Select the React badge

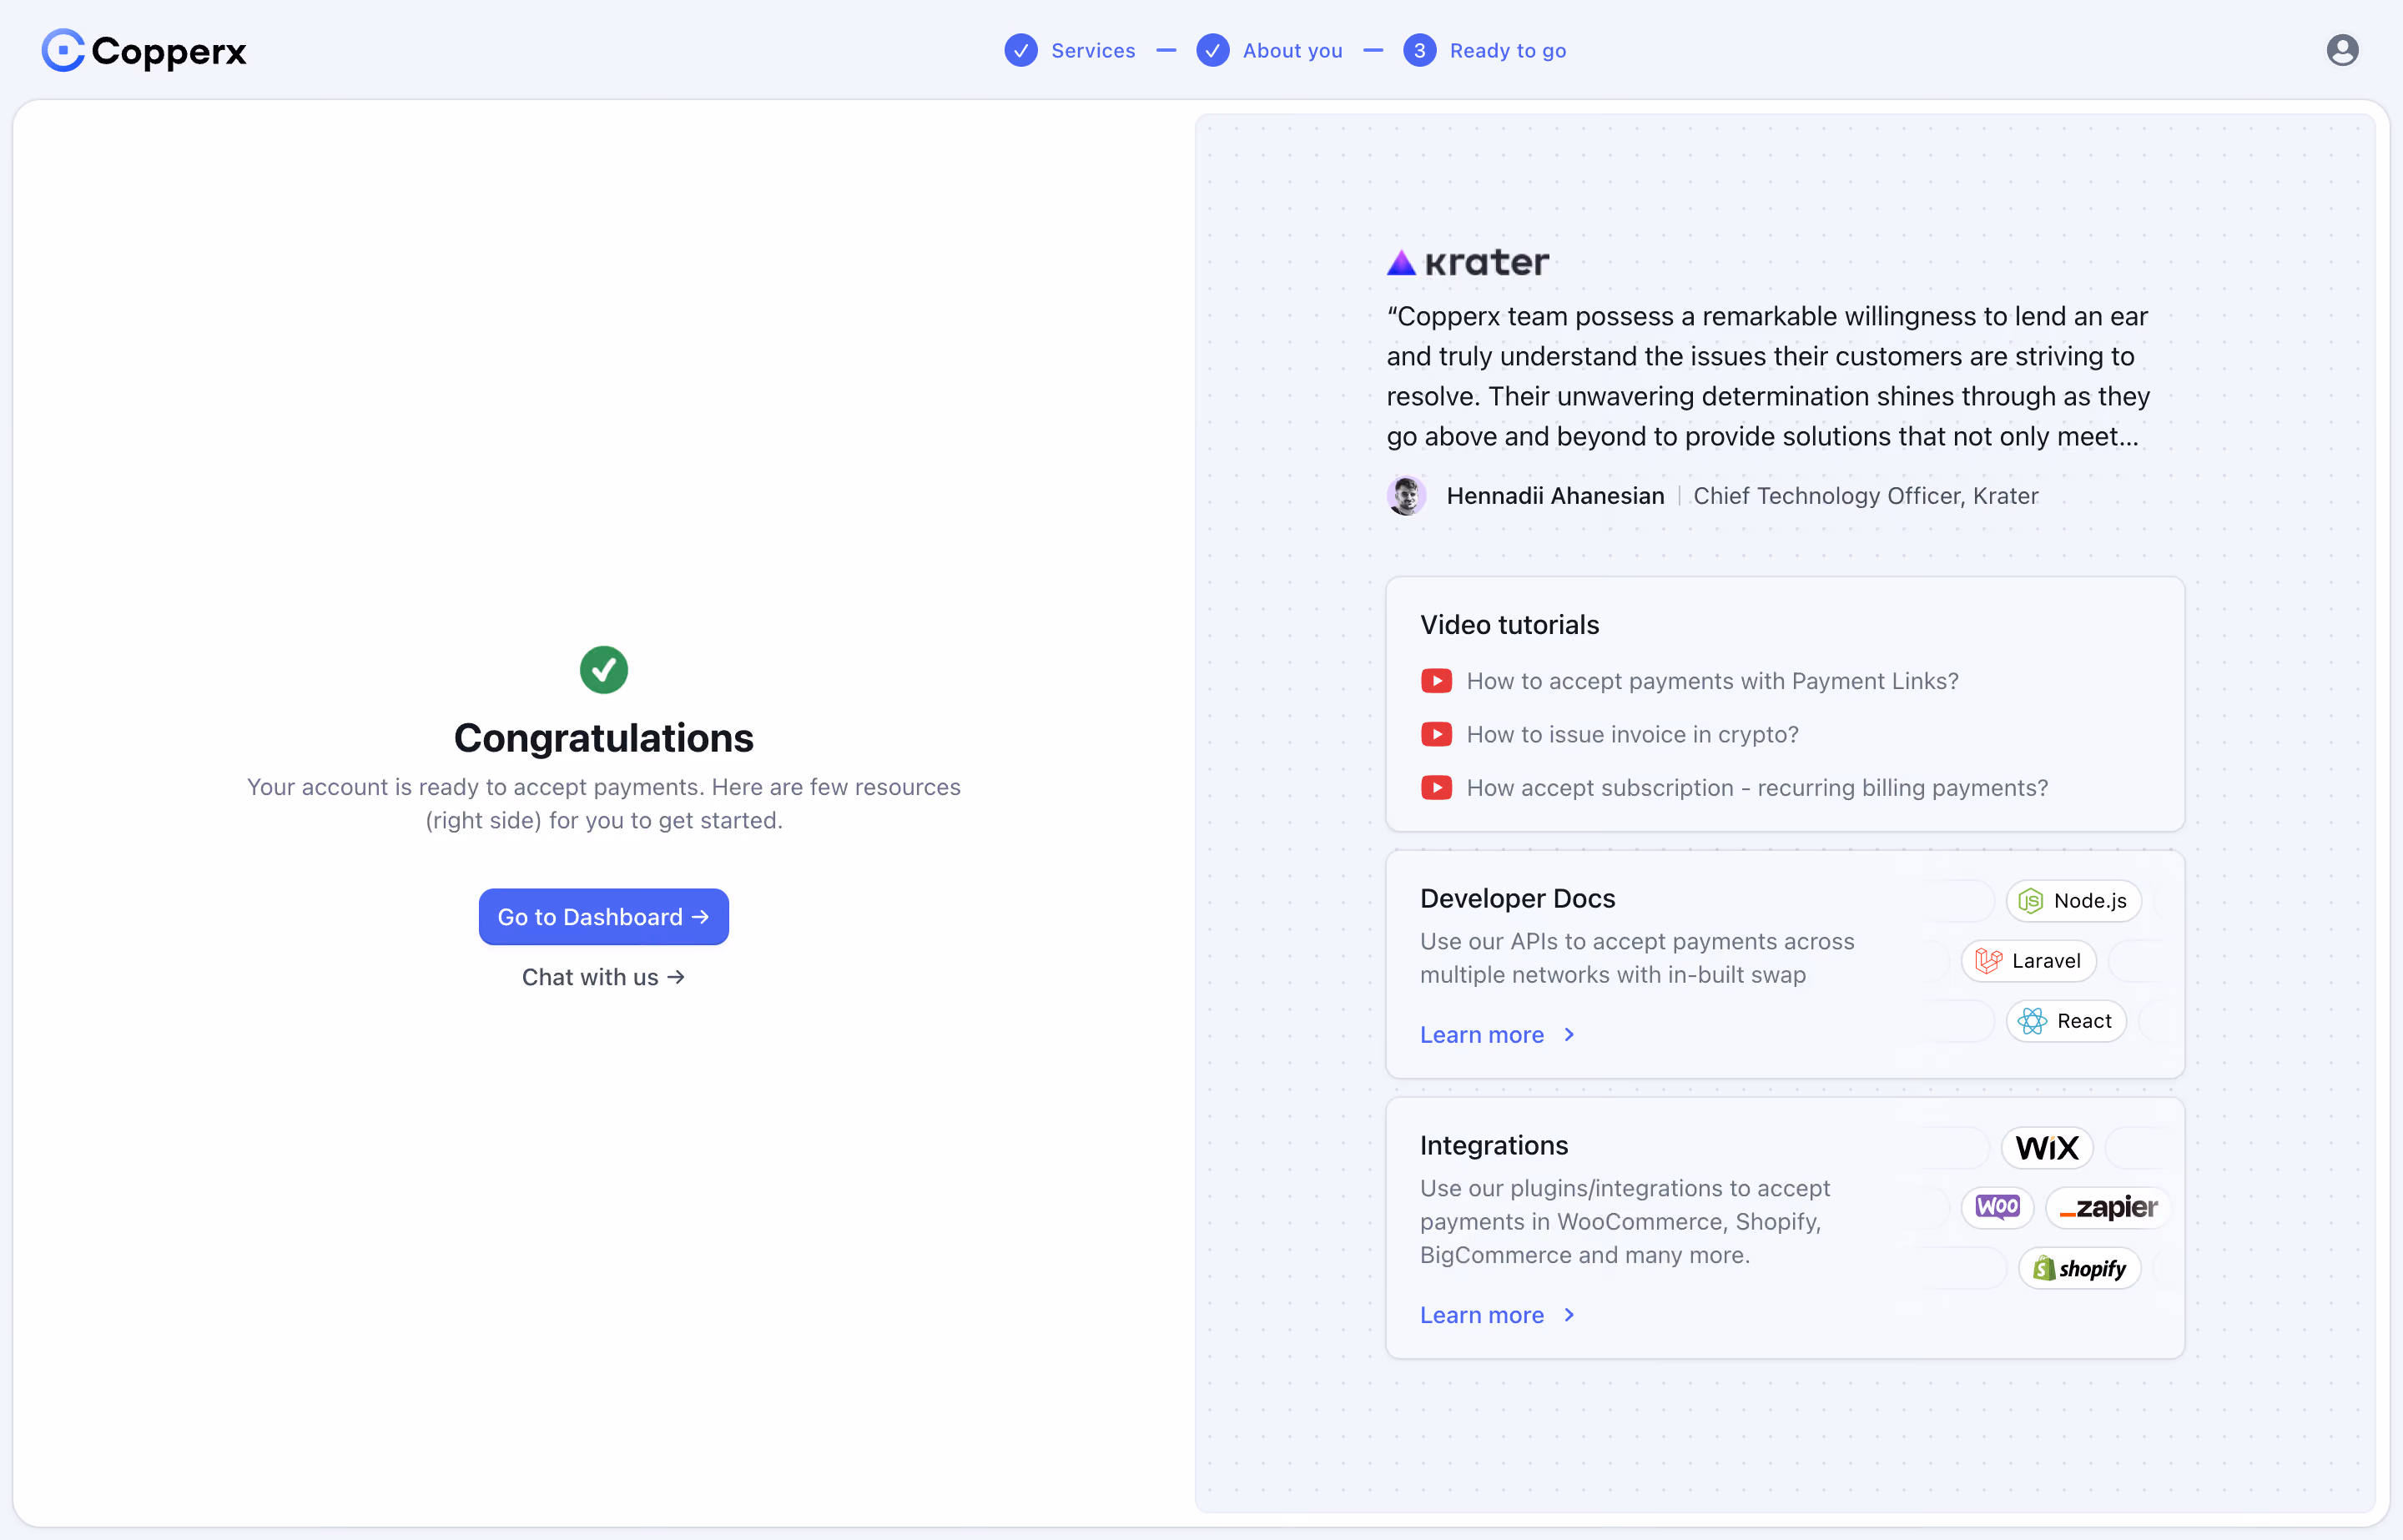(x=2066, y=1021)
